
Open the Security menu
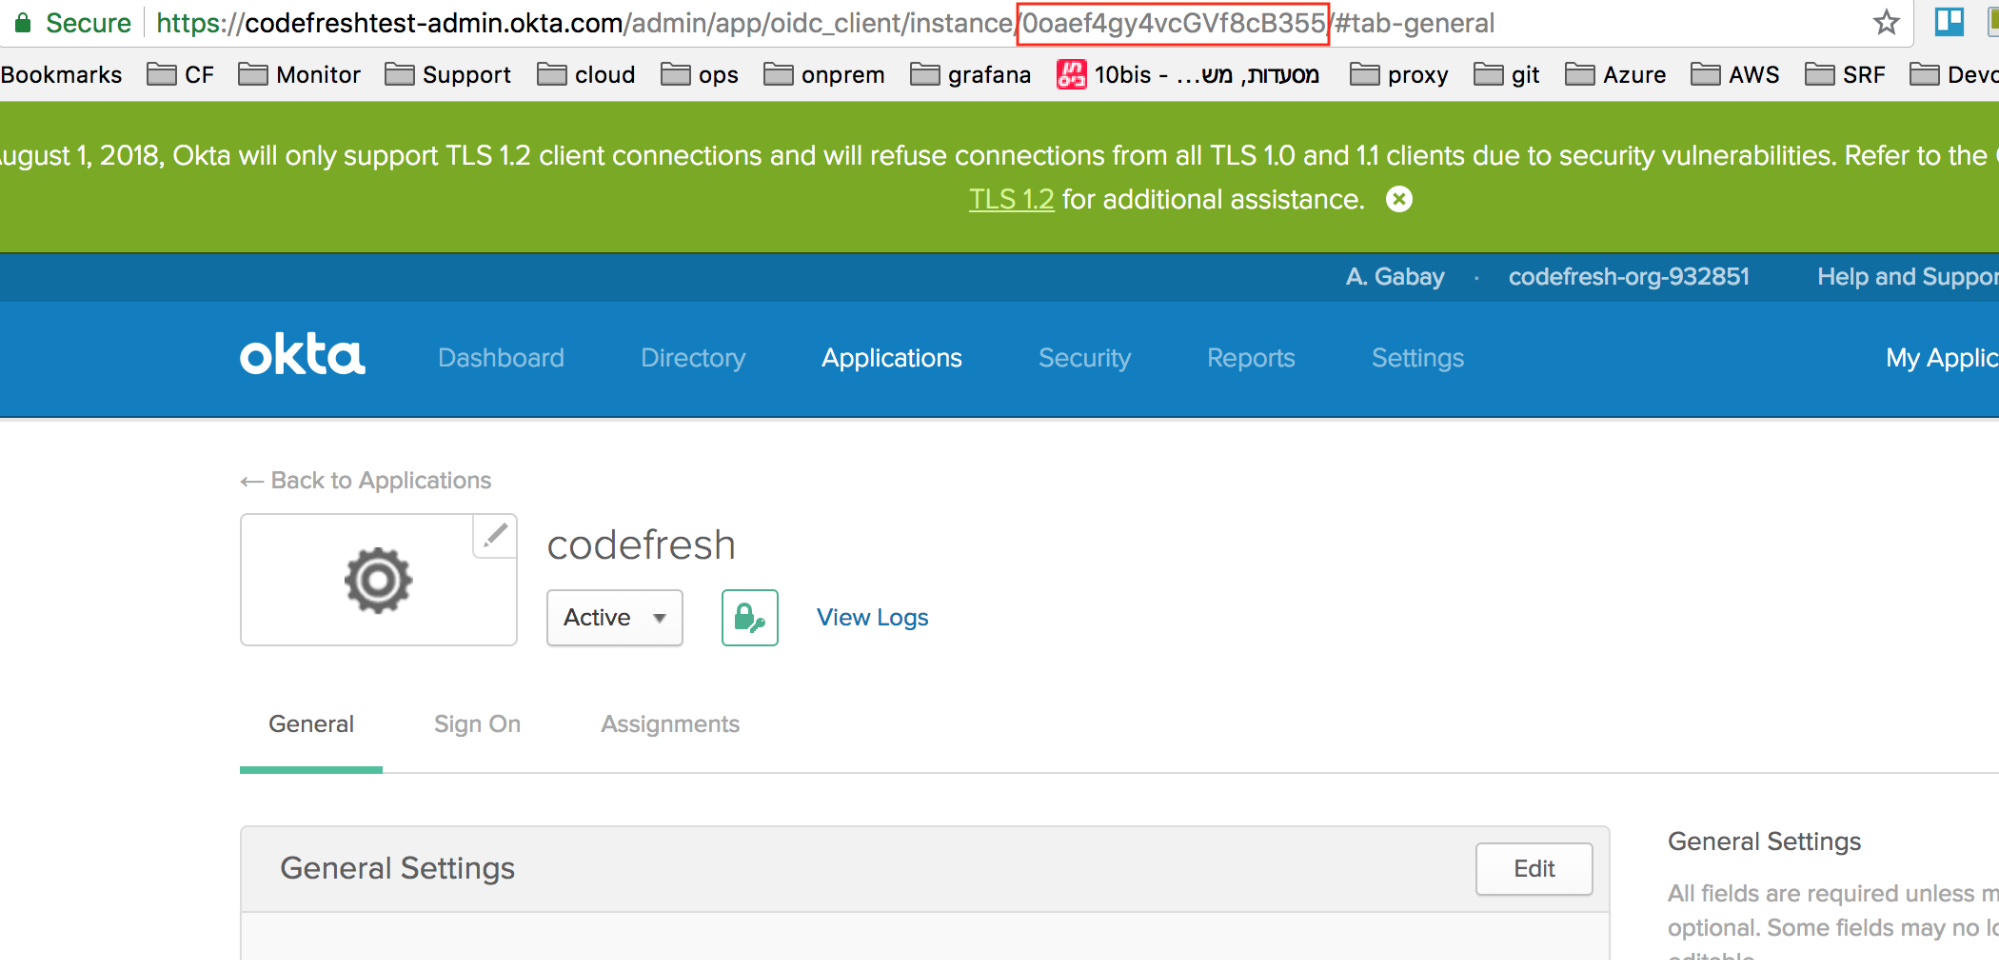click(1084, 358)
